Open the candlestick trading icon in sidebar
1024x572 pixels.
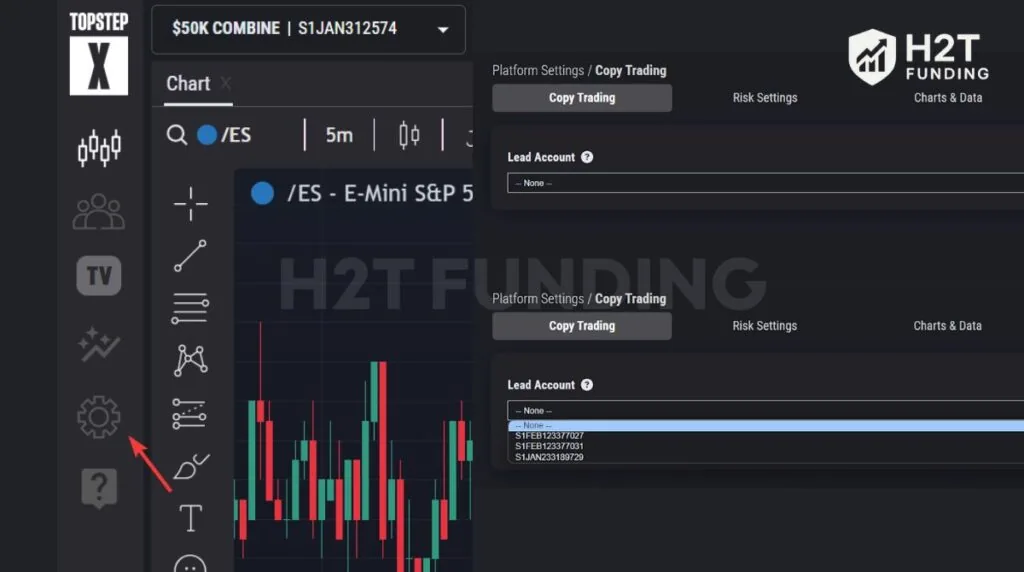99,148
